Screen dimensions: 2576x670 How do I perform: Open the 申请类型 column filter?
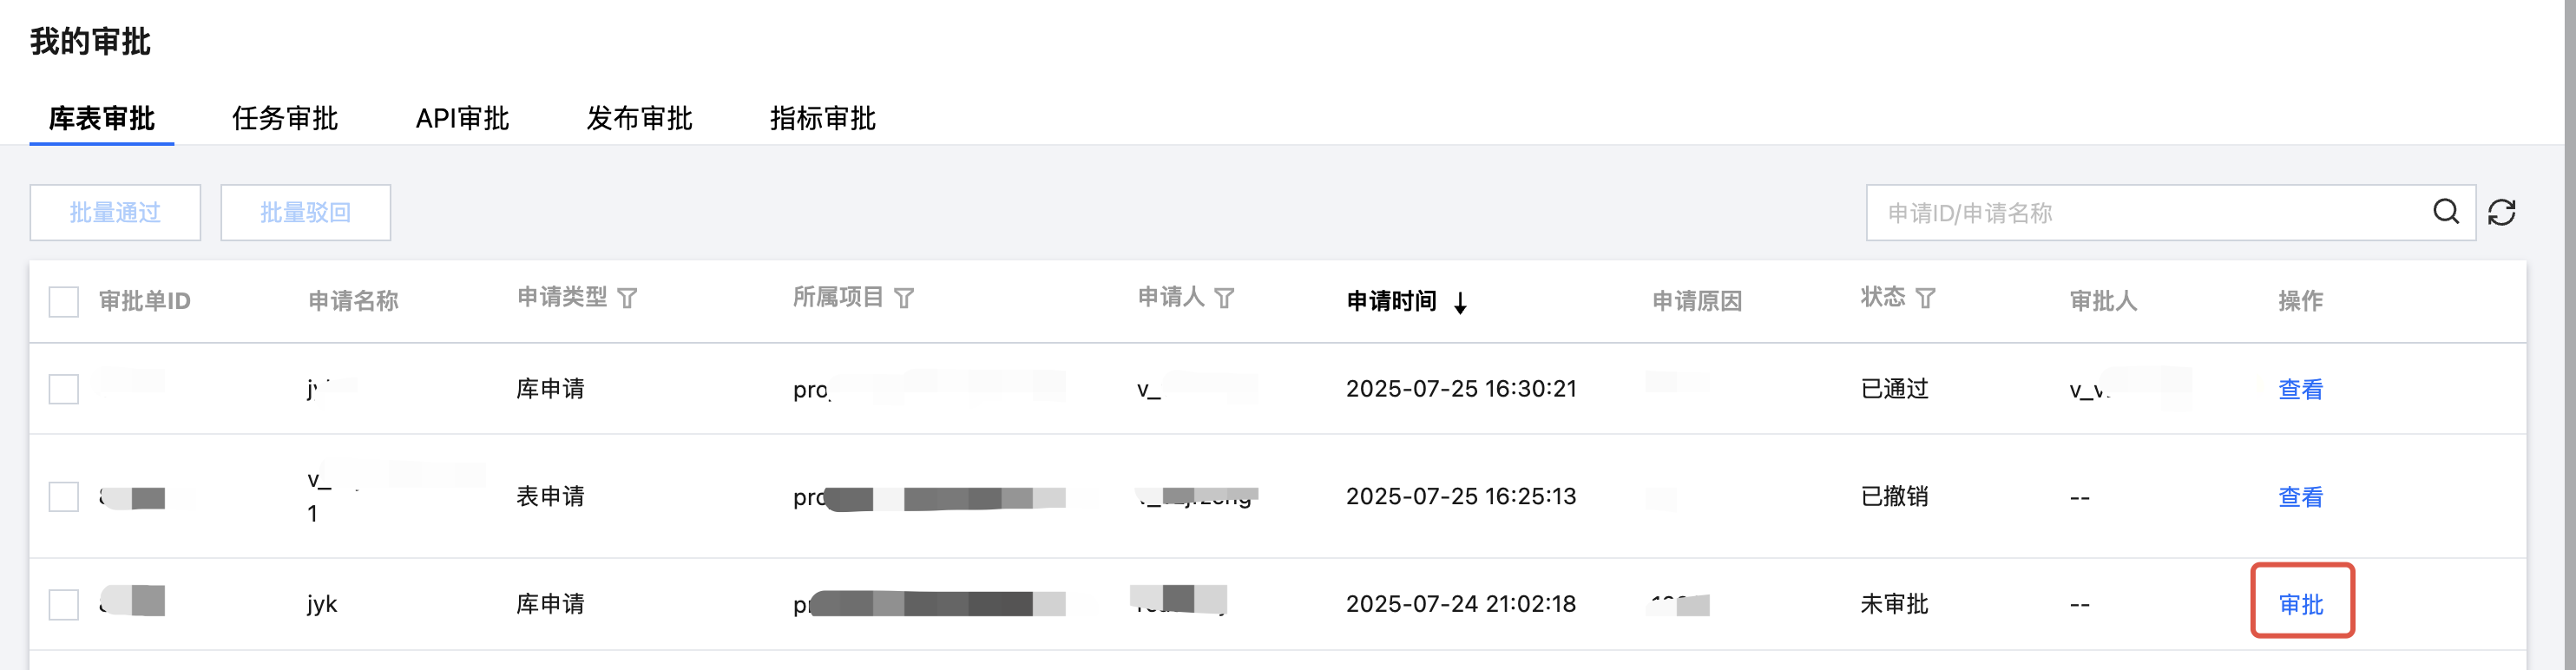[627, 298]
